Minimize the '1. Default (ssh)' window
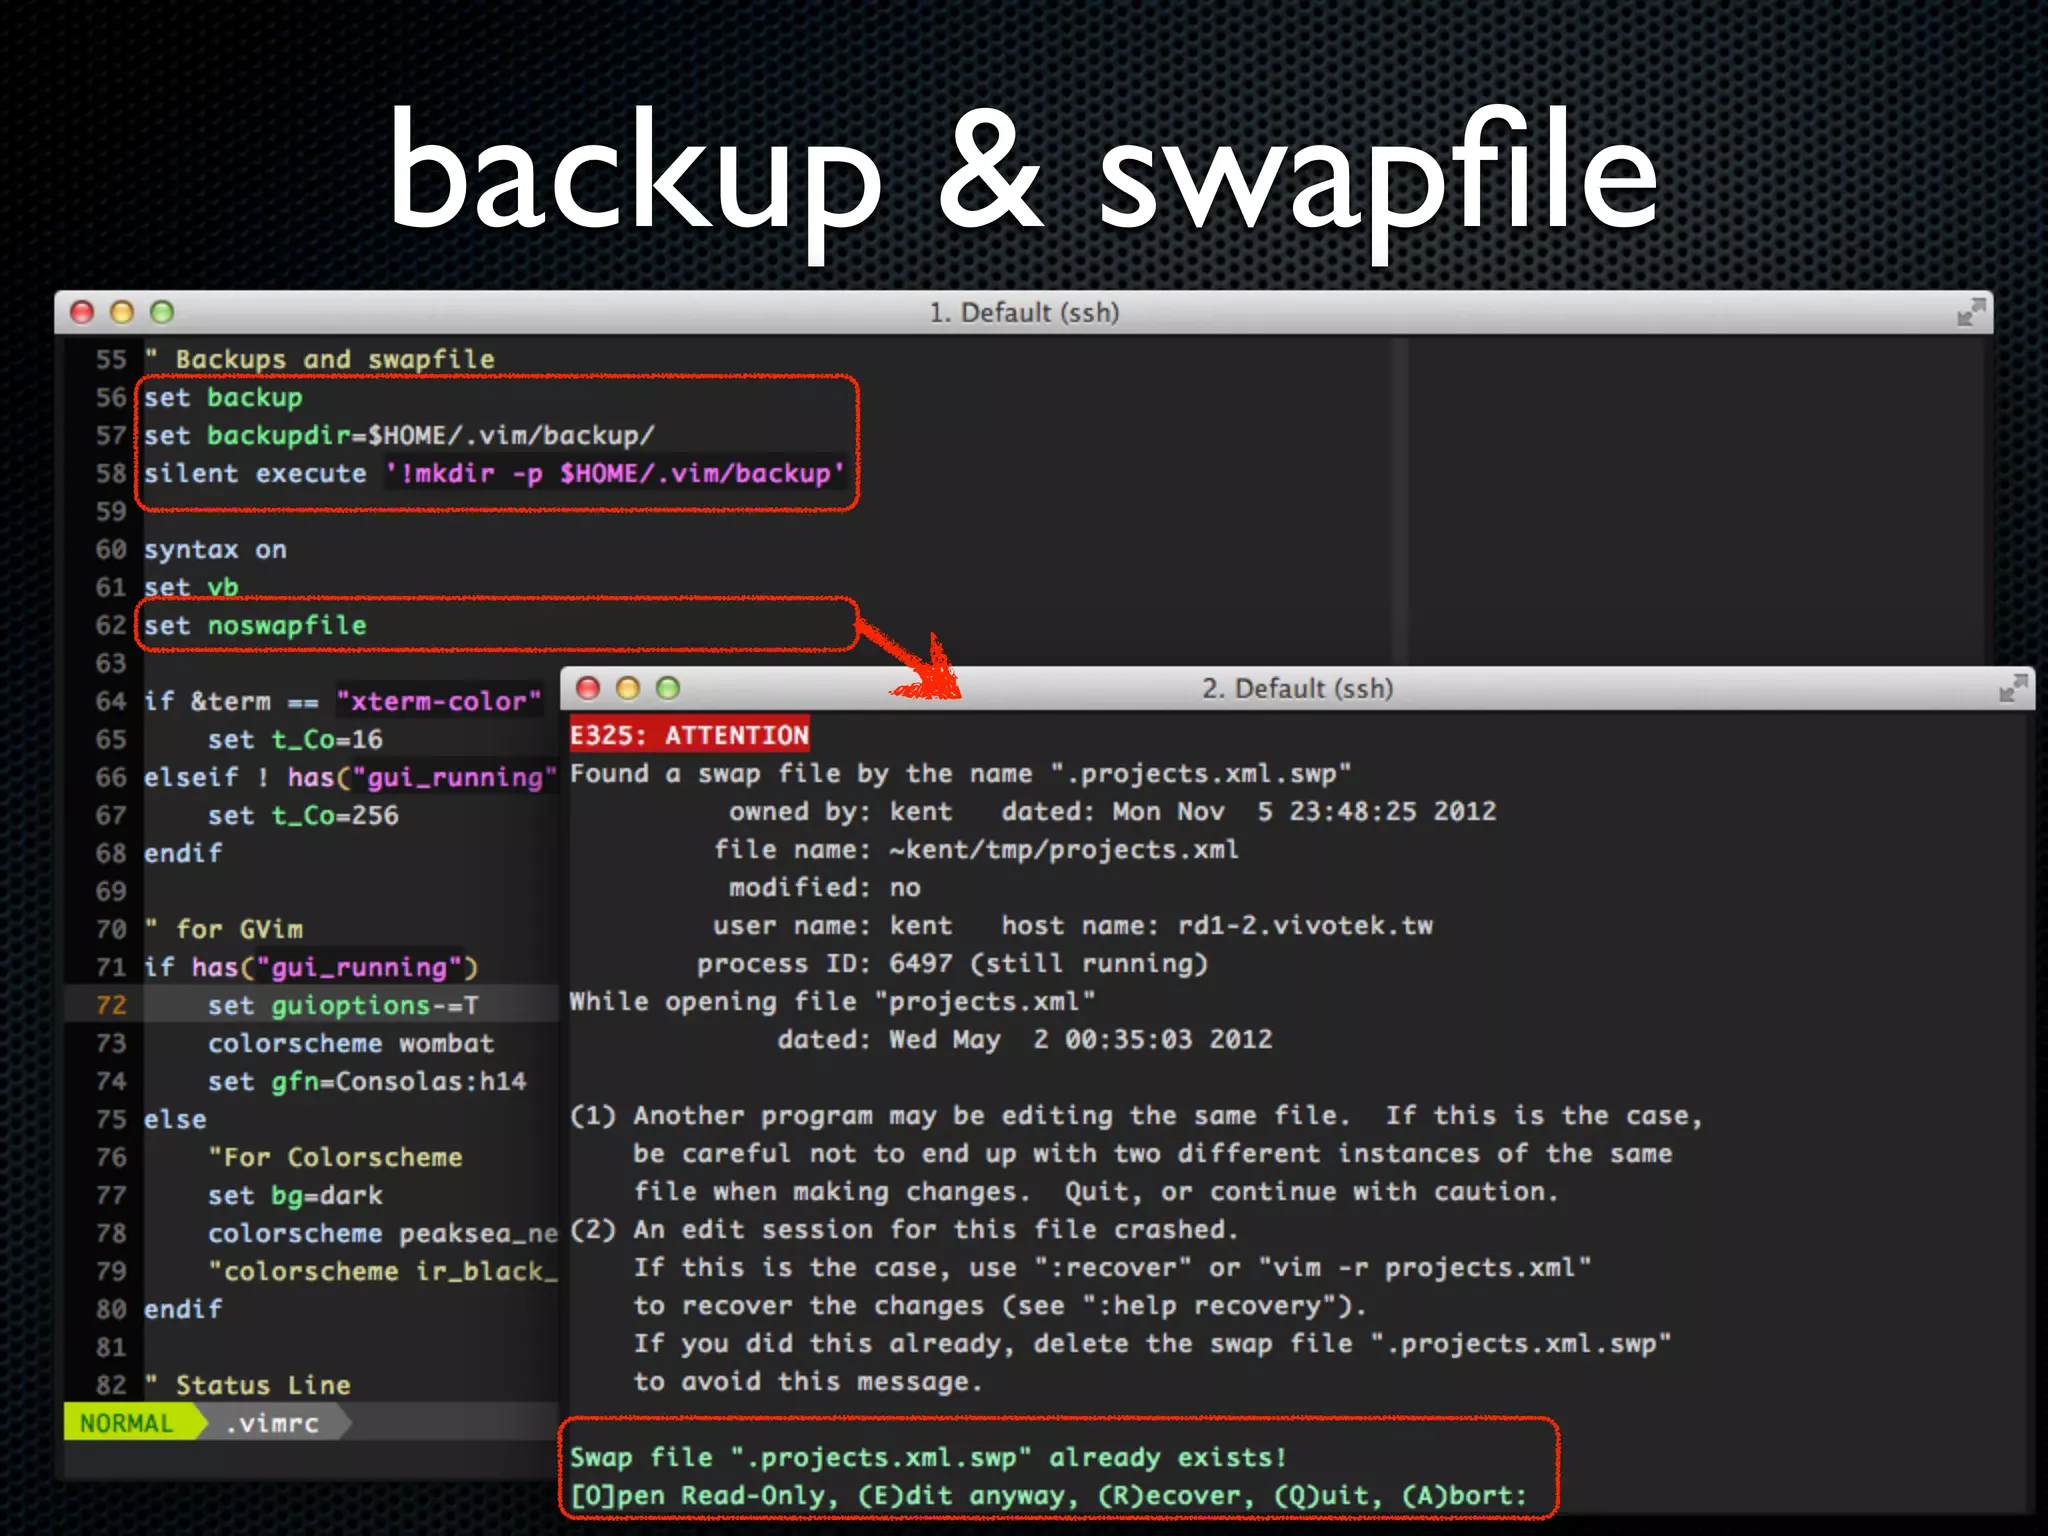The width and height of the screenshot is (2048, 1536). tap(122, 313)
